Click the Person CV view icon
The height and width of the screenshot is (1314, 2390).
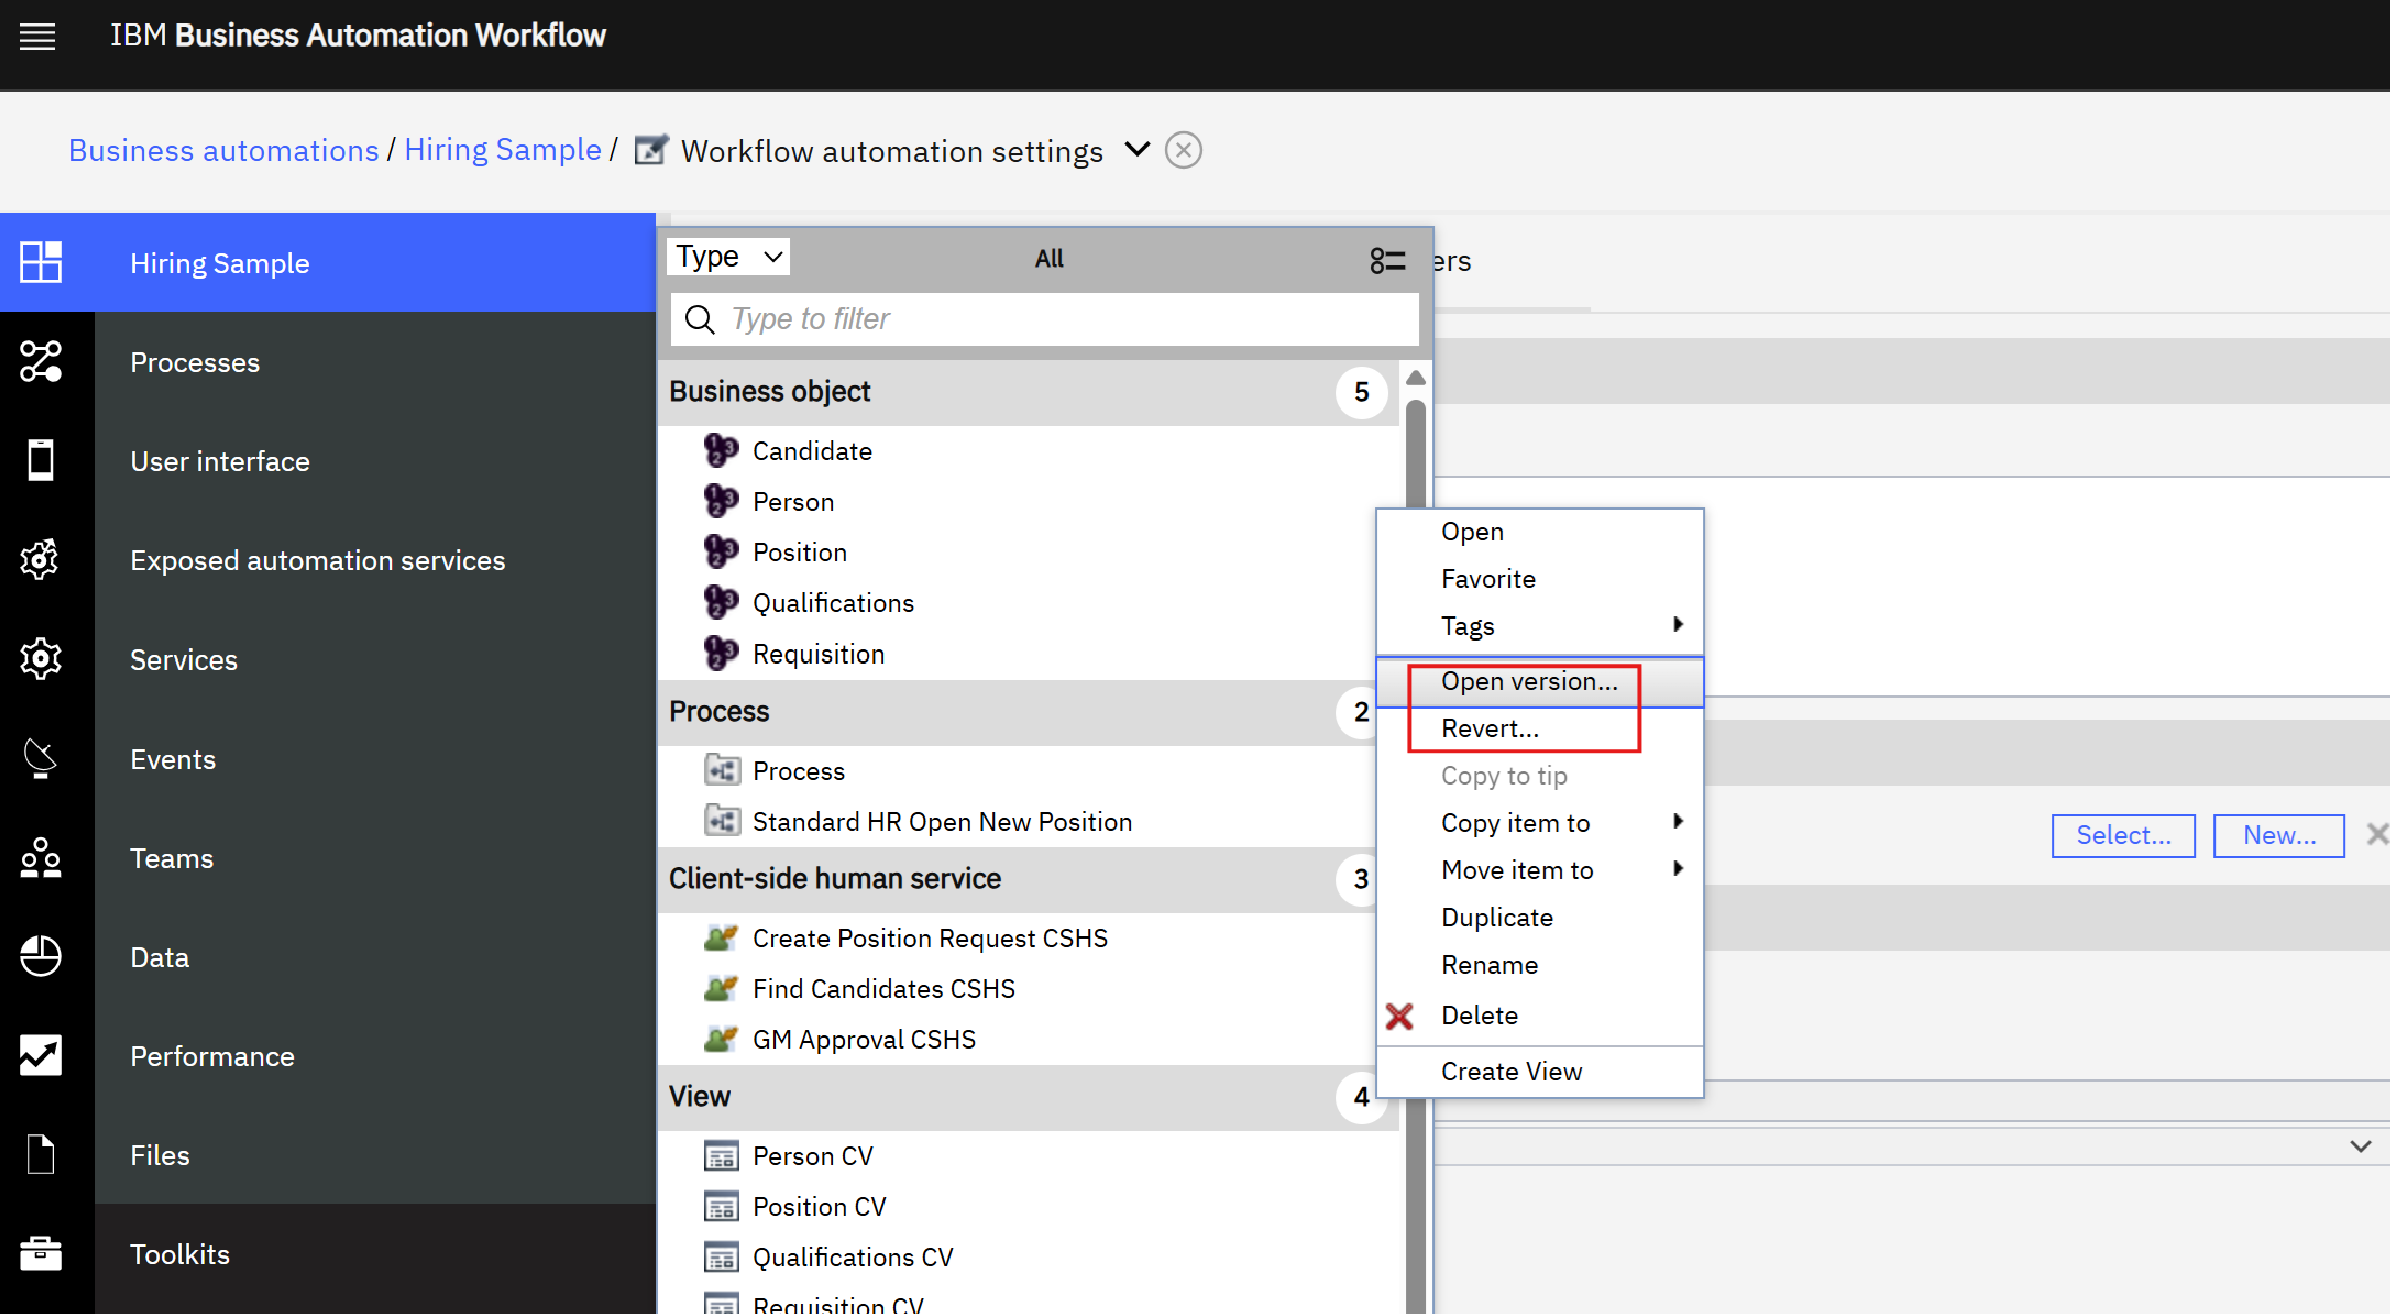(x=721, y=1156)
